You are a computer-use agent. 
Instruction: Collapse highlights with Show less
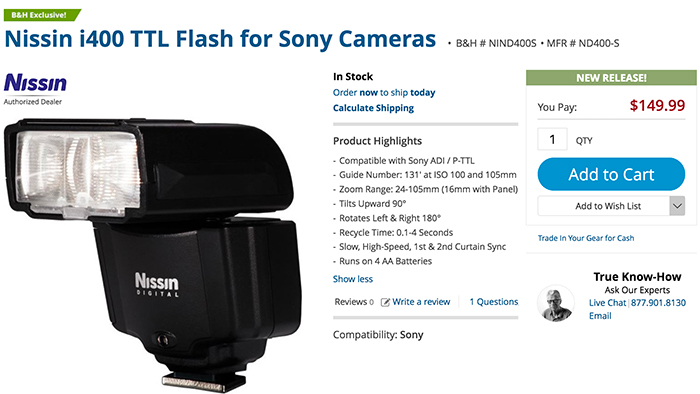click(x=353, y=279)
